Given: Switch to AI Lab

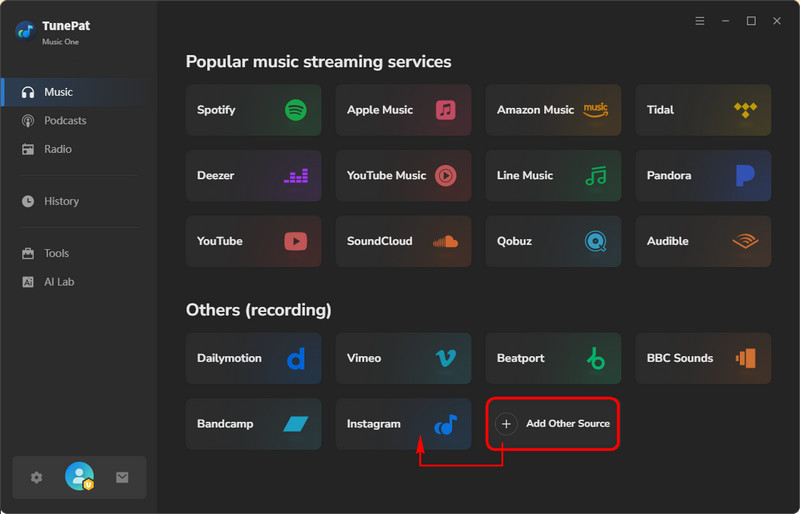Looking at the screenshot, I should [x=59, y=282].
